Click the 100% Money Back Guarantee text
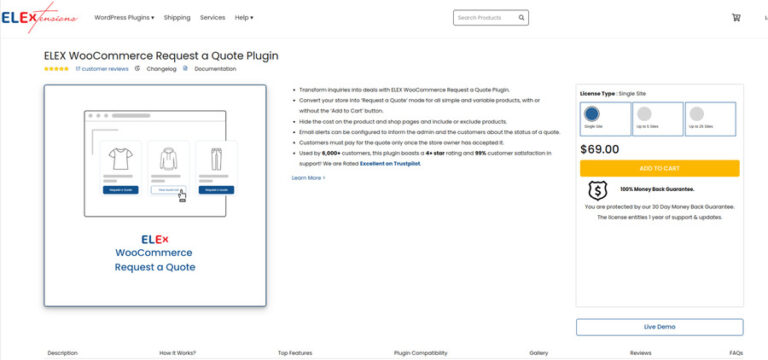Image resolution: width=768 pixels, height=360 pixels. pos(657,189)
